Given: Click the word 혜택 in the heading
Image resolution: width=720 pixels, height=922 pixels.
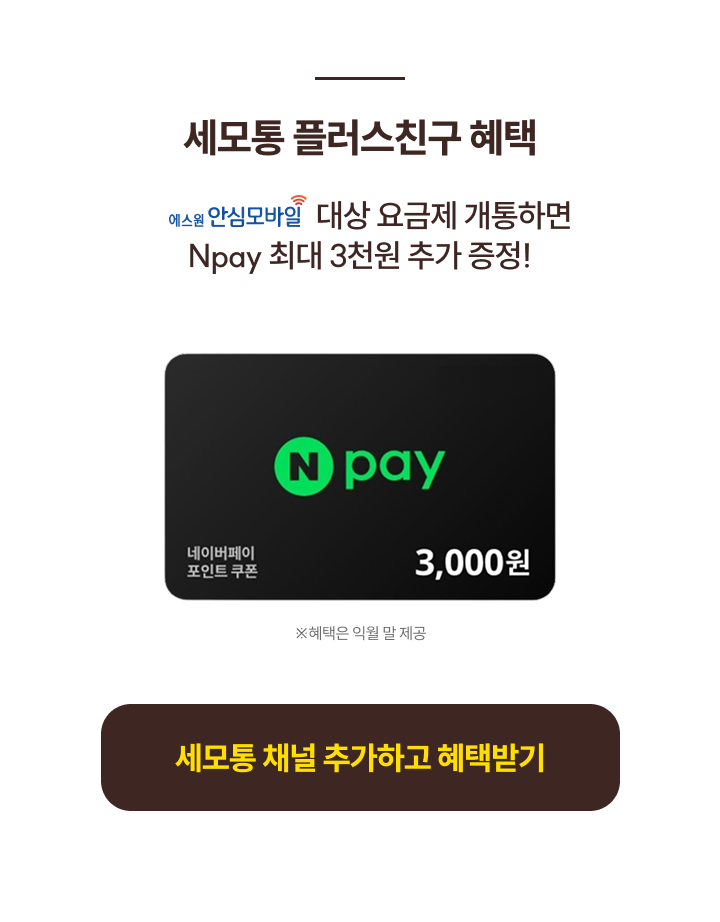Looking at the screenshot, I should tap(503, 138).
